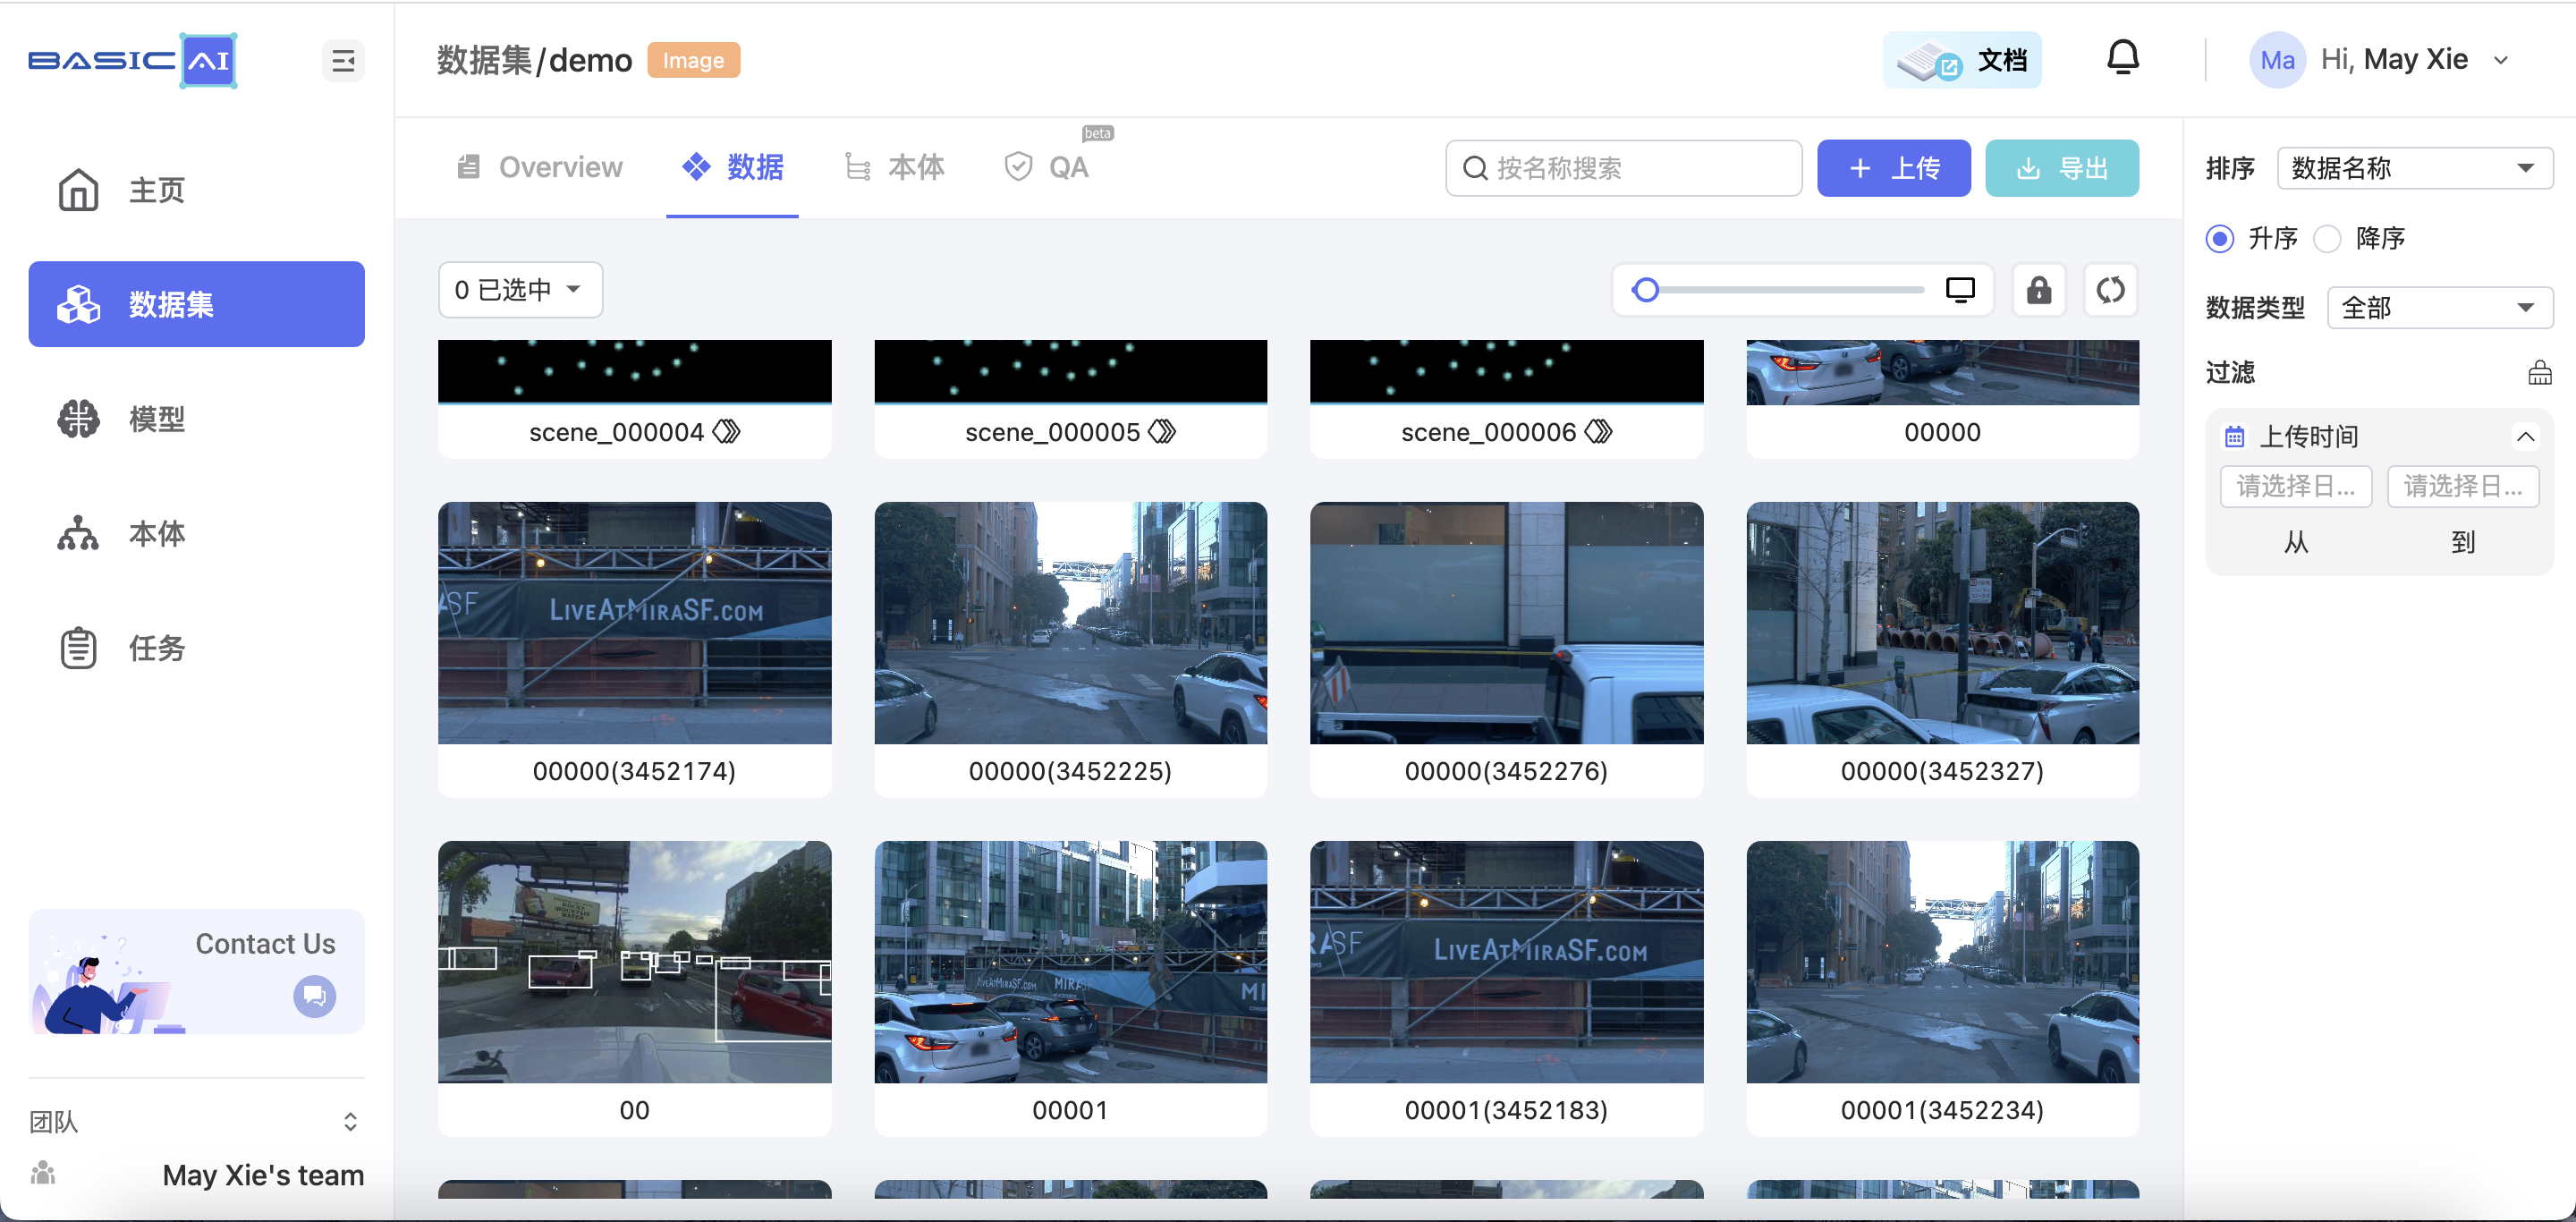Click the team members icon
Image resolution: width=2576 pixels, height=1222 pixels.
(x=43, y=1173)
